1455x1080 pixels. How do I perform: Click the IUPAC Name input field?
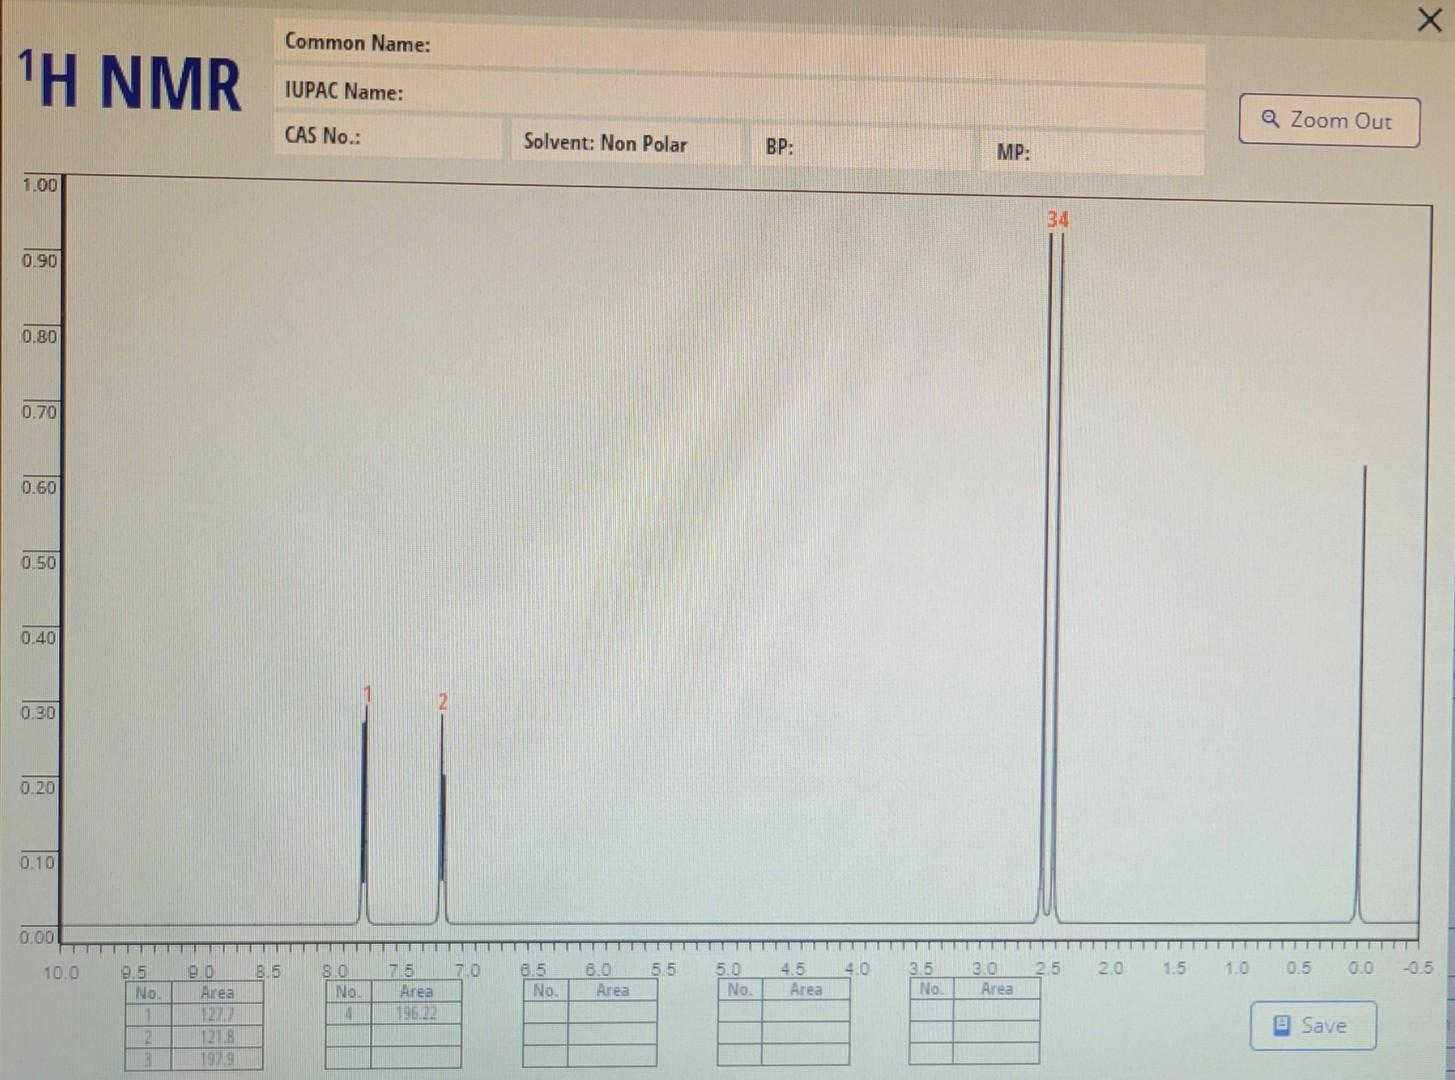coord(750,92)
